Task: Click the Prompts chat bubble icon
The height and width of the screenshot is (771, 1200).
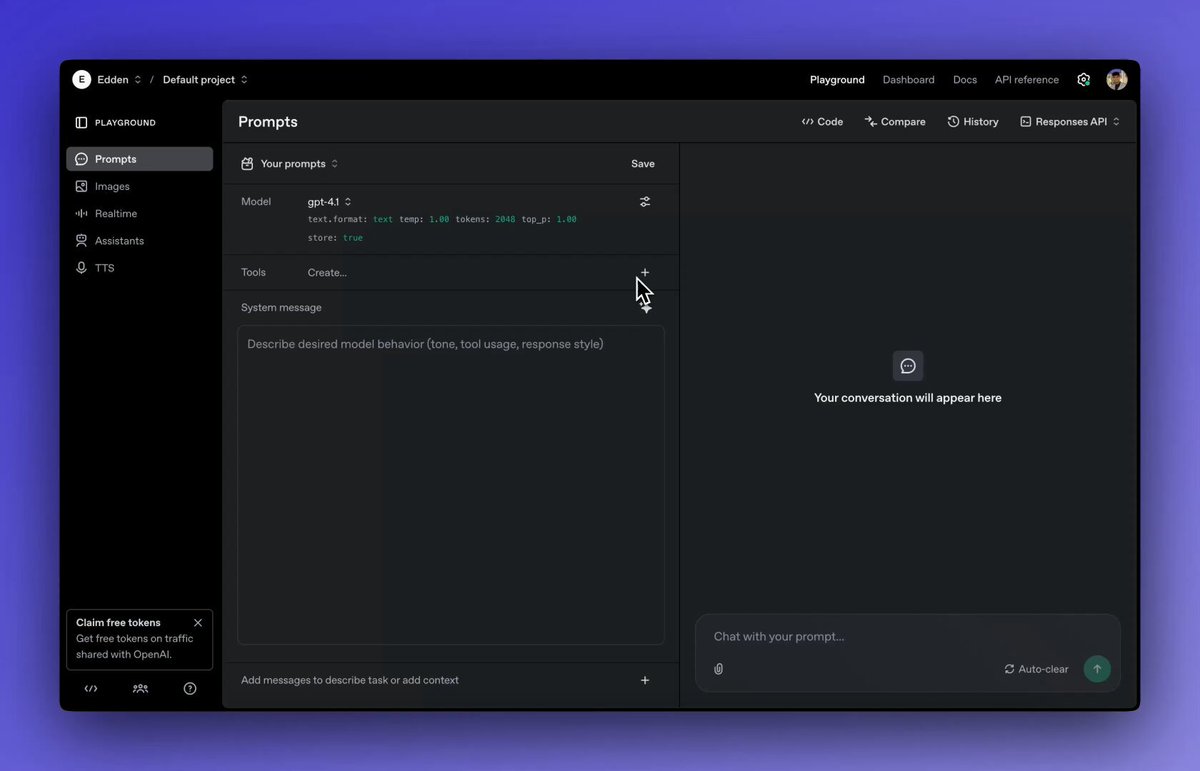Action: pos(82,159)
